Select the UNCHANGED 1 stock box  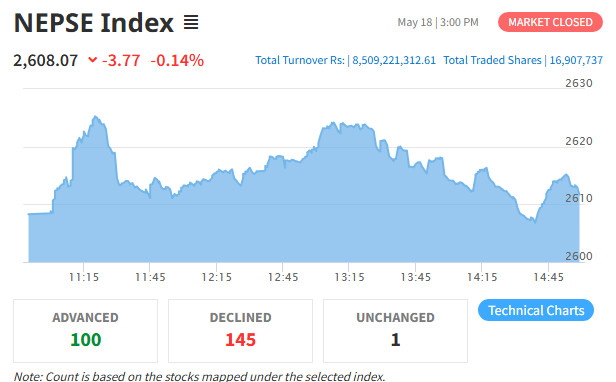click(395, 331)
